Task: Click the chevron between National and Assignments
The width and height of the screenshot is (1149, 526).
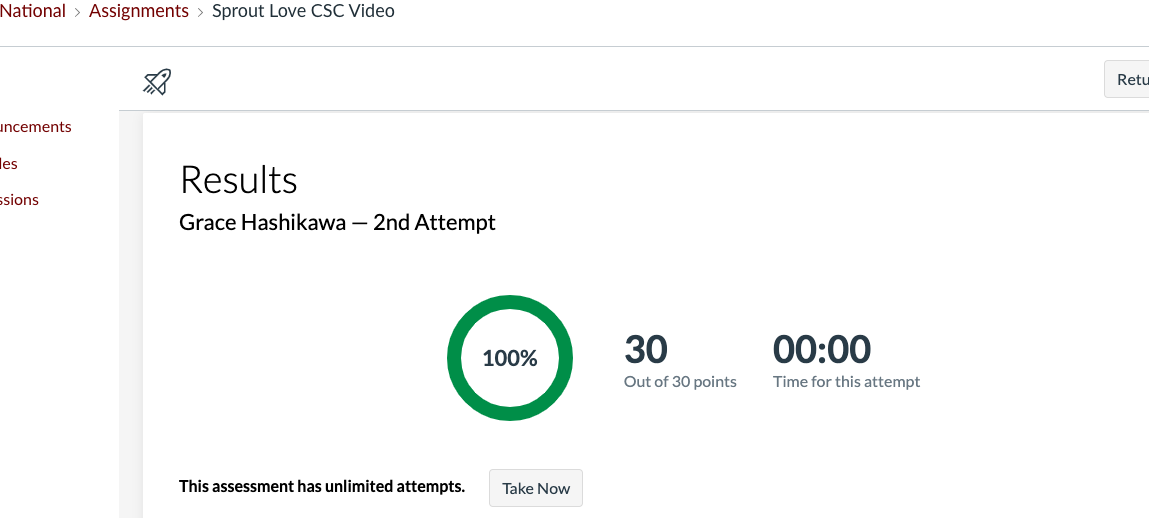Action: point(77,12)
